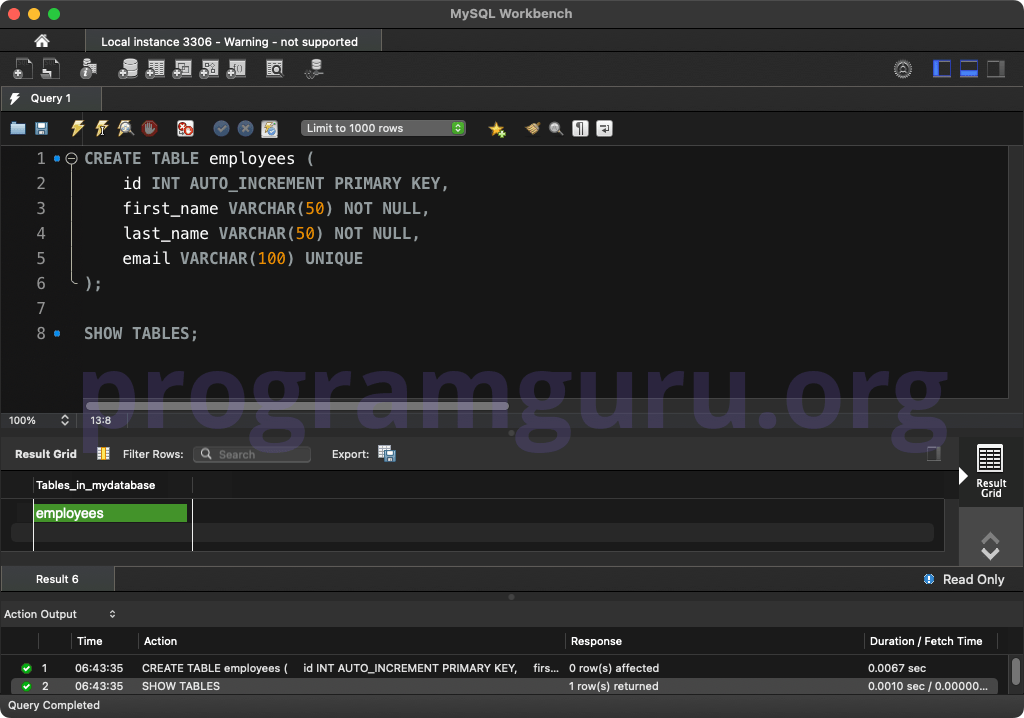Toggle word wrap in editor
Screen dimensions: 1024x718
click(x=604, y=128)
